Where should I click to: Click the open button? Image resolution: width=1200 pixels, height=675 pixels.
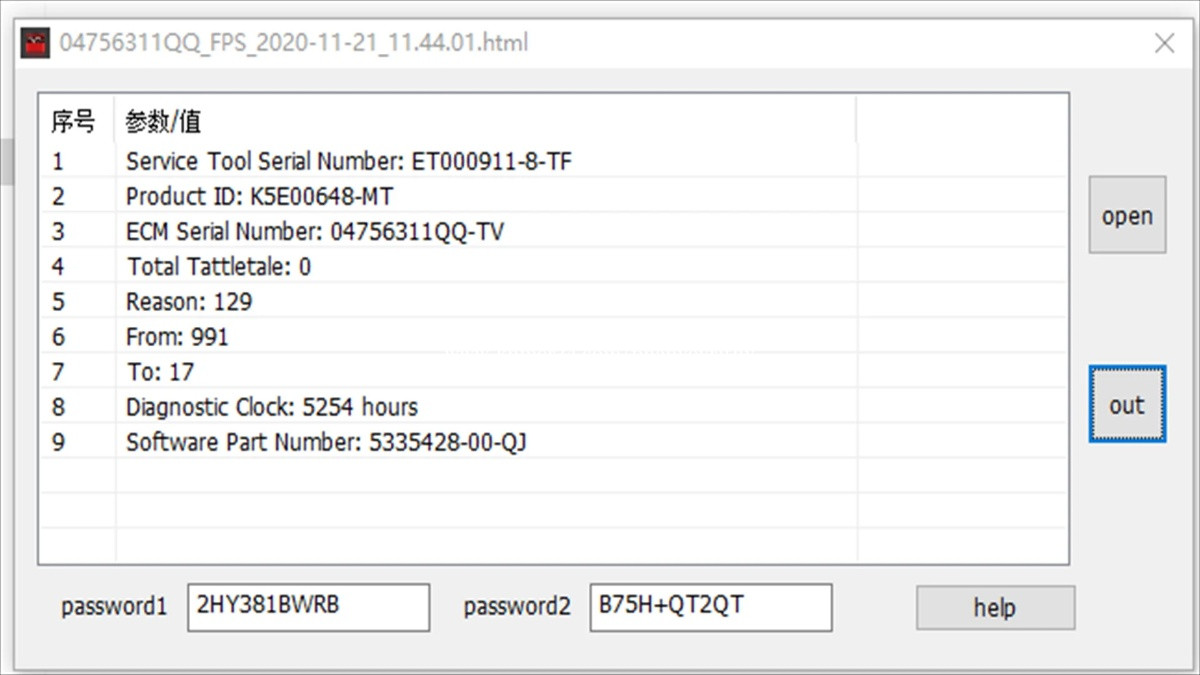pos(1127,215)
